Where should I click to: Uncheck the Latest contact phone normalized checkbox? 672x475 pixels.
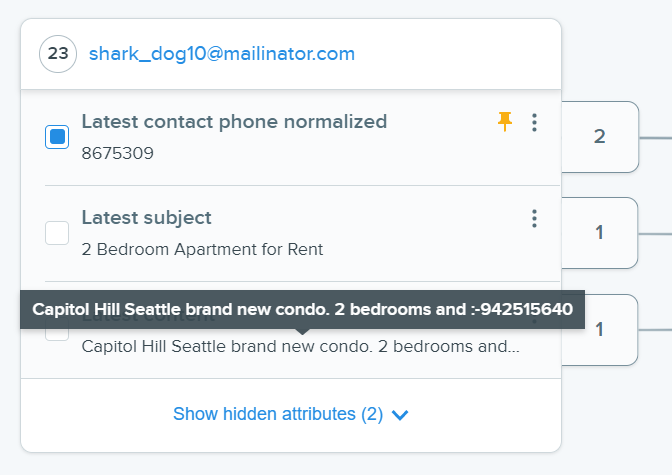point(57,137)
